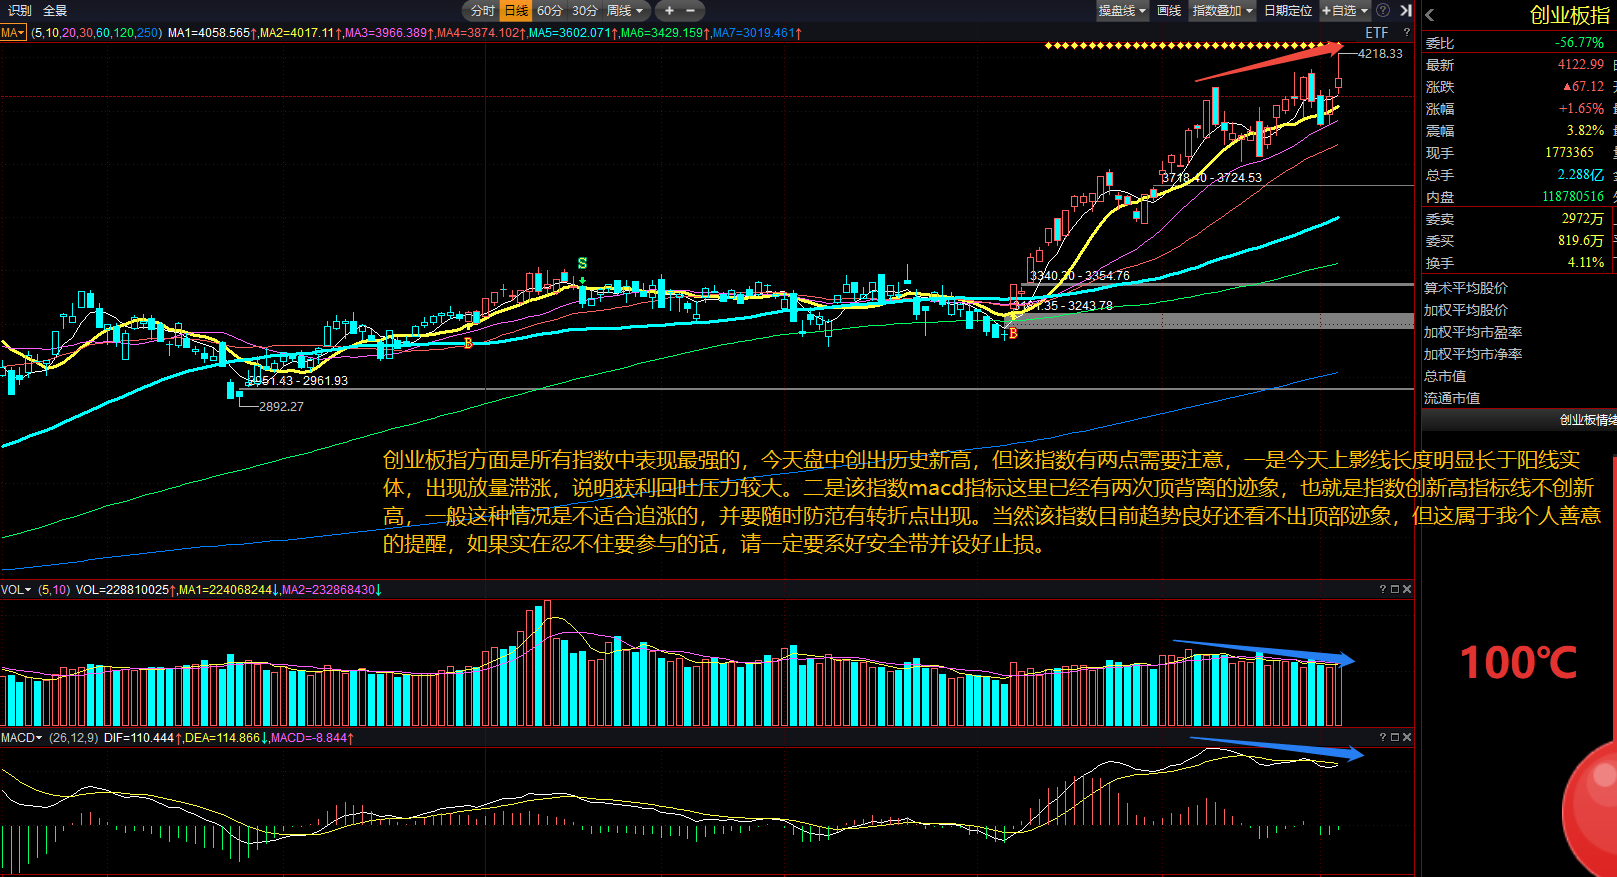Click the help question mark in toolbar
This screenshot has height=877, width=1617.
(x=1383, y=10)
